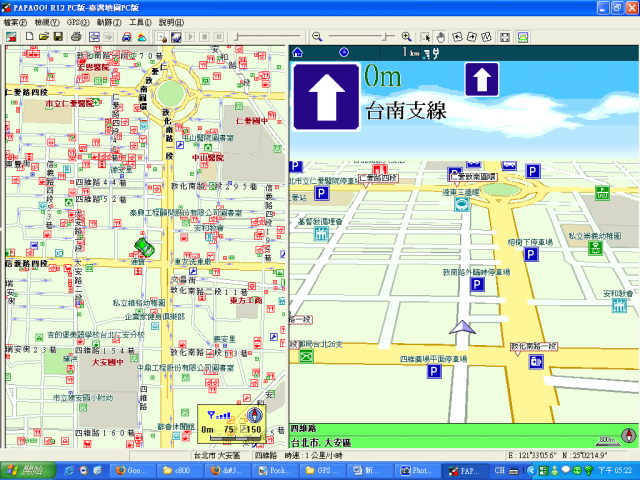640x480 pixels.
Task: Create a new file with blank-page icon
Action: click(29, 37)
